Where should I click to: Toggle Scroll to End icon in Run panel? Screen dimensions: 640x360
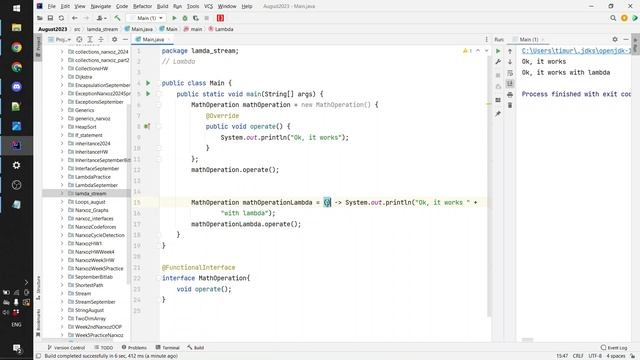click(x=510, y=83)
